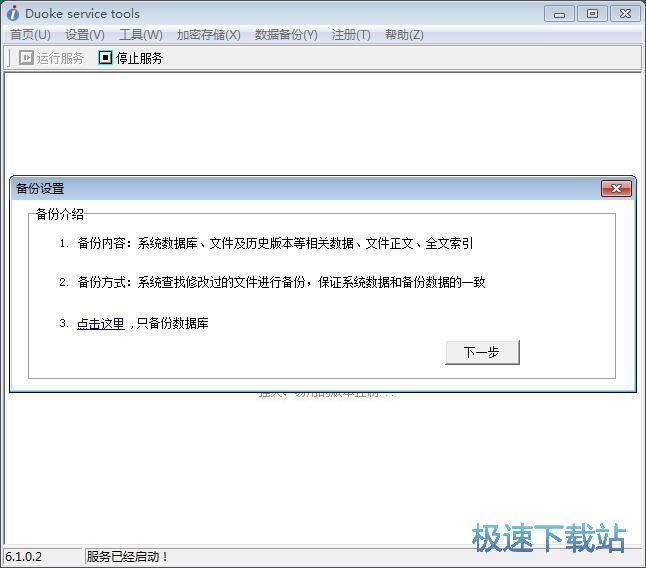Click the status text 服务已经启动！
646x568 pixels.
(127, 557)
